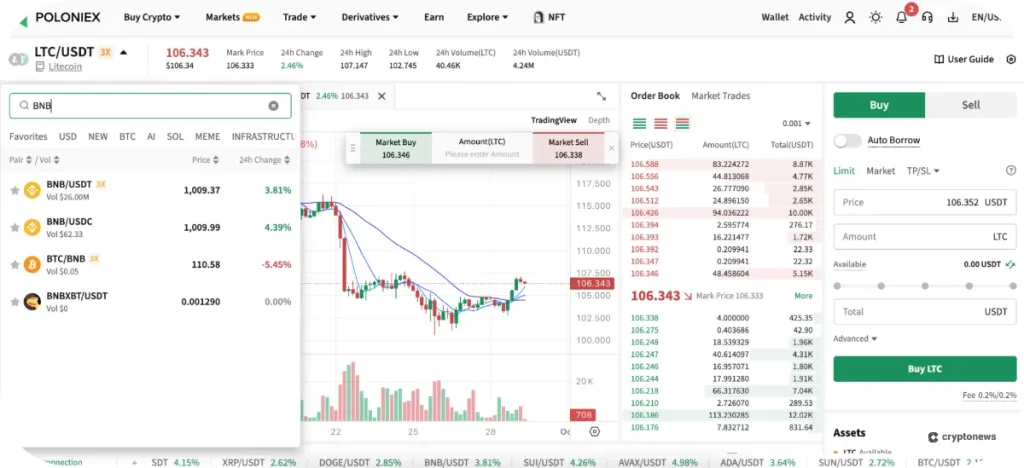This screenshot has width=1024, height=468.
Task: Open the User Guide book link
Action: pyautogui.click(x=964, y=59)
